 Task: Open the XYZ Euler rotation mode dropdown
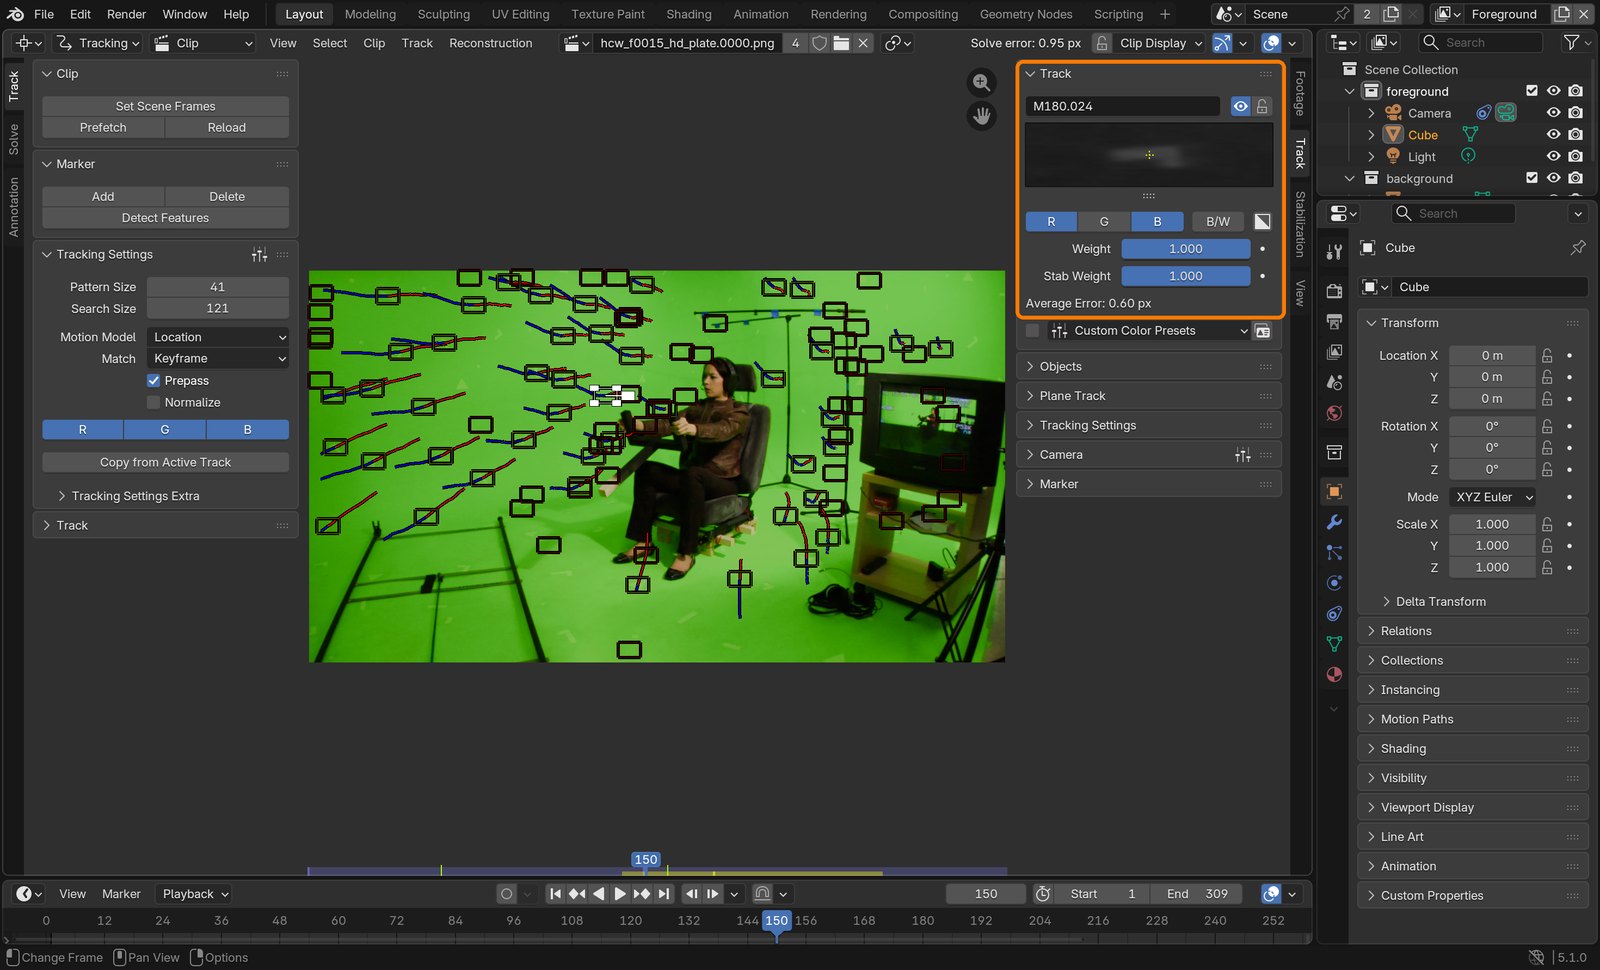1493,497
